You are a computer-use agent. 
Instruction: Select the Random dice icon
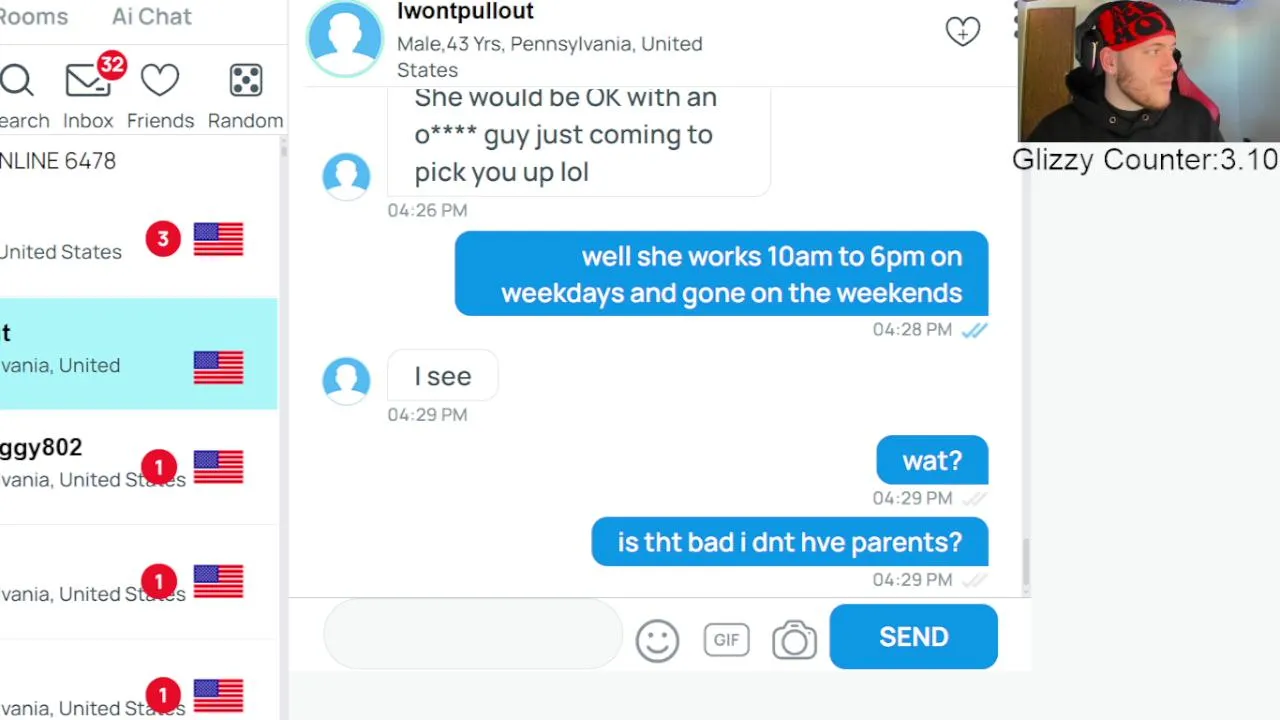tap(245, 81)
